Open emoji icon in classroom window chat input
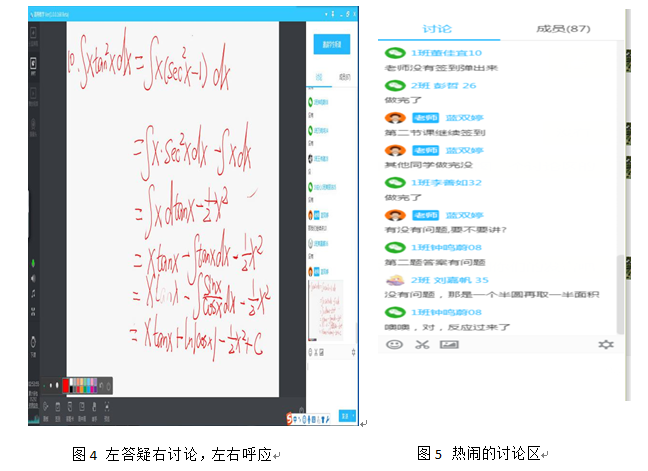 (x=311, y=352)
